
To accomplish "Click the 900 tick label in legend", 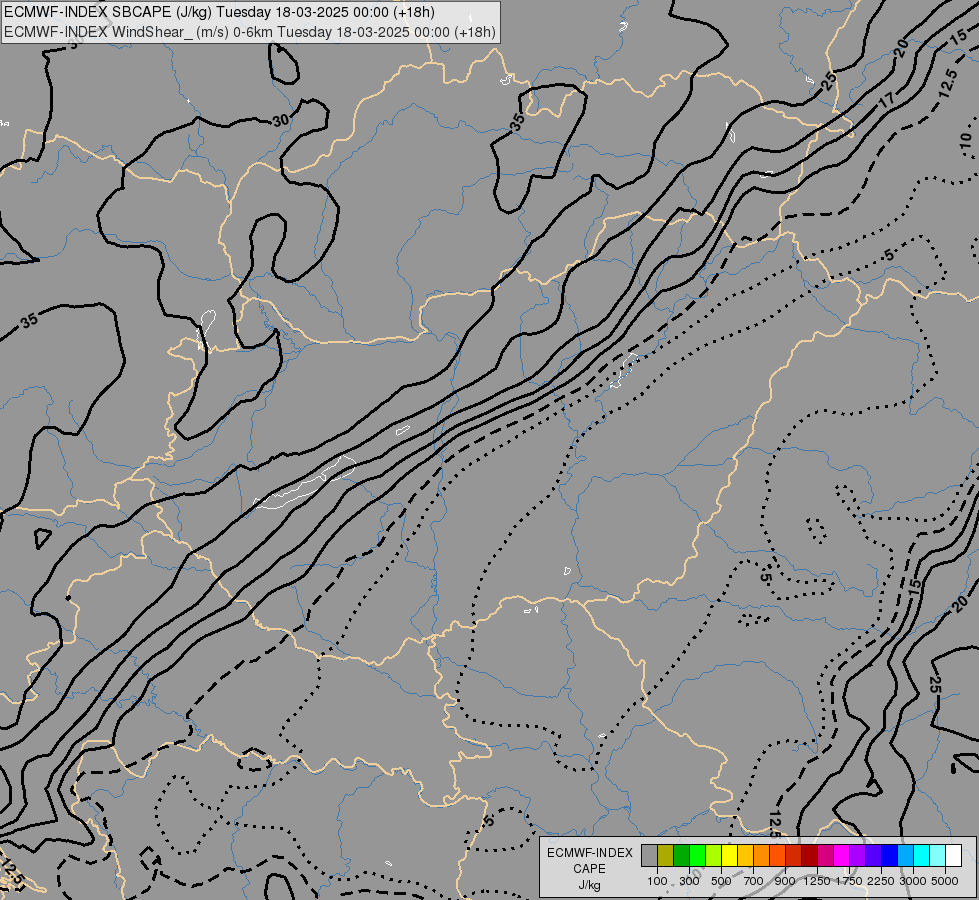I will [x=785, y=881].
